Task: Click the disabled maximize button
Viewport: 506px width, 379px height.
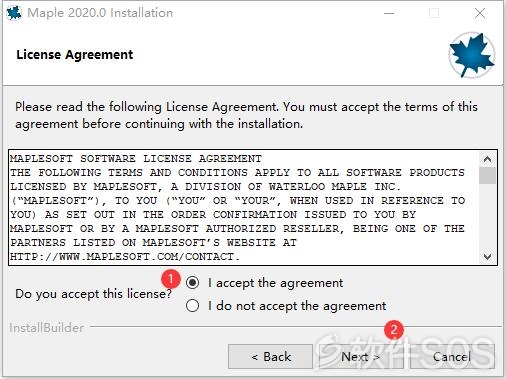Action: [x=434, y=13]
